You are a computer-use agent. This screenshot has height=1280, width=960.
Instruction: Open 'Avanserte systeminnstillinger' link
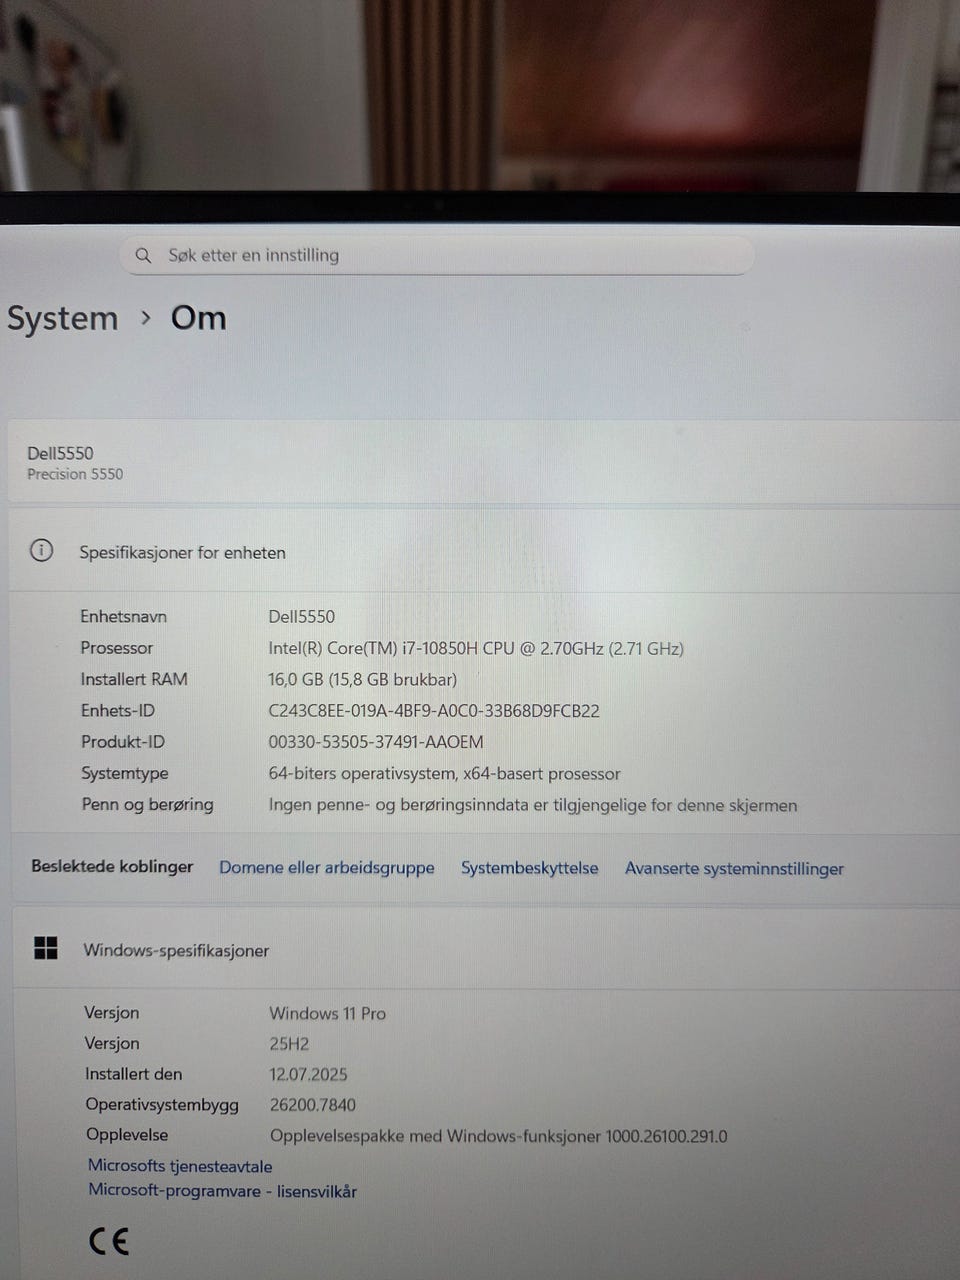pyautogui.click(x=734, y=869)
